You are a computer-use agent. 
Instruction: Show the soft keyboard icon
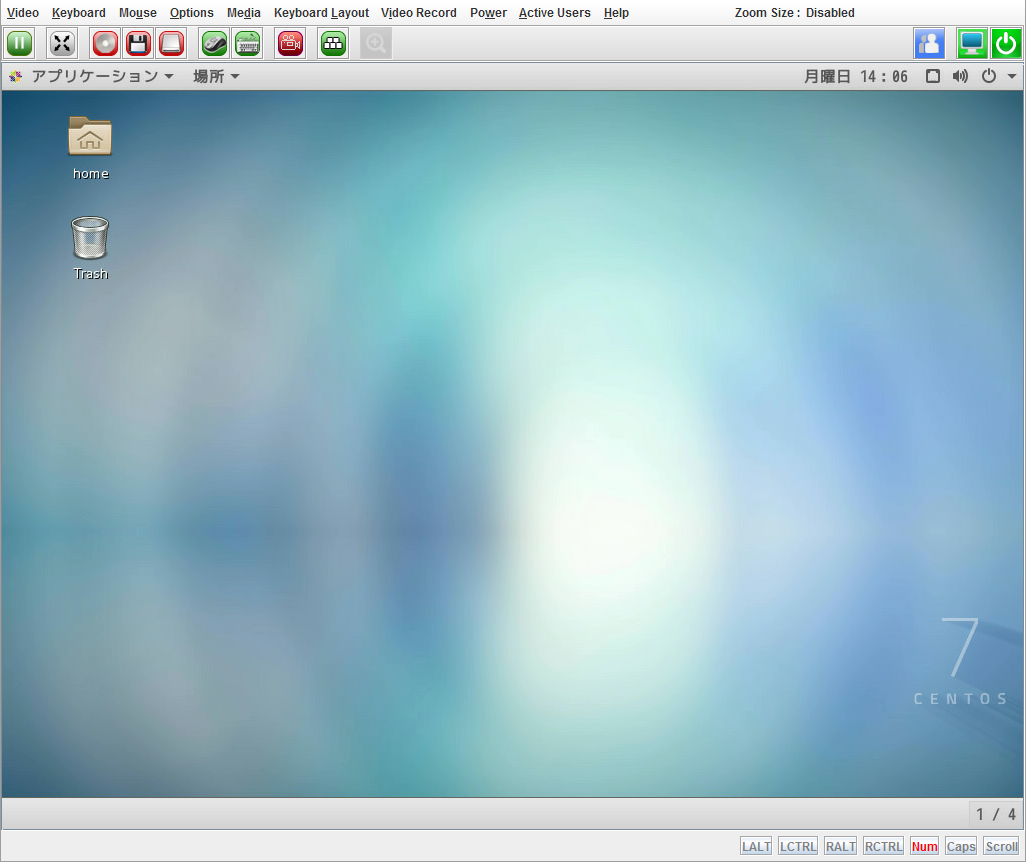[247, 44]
